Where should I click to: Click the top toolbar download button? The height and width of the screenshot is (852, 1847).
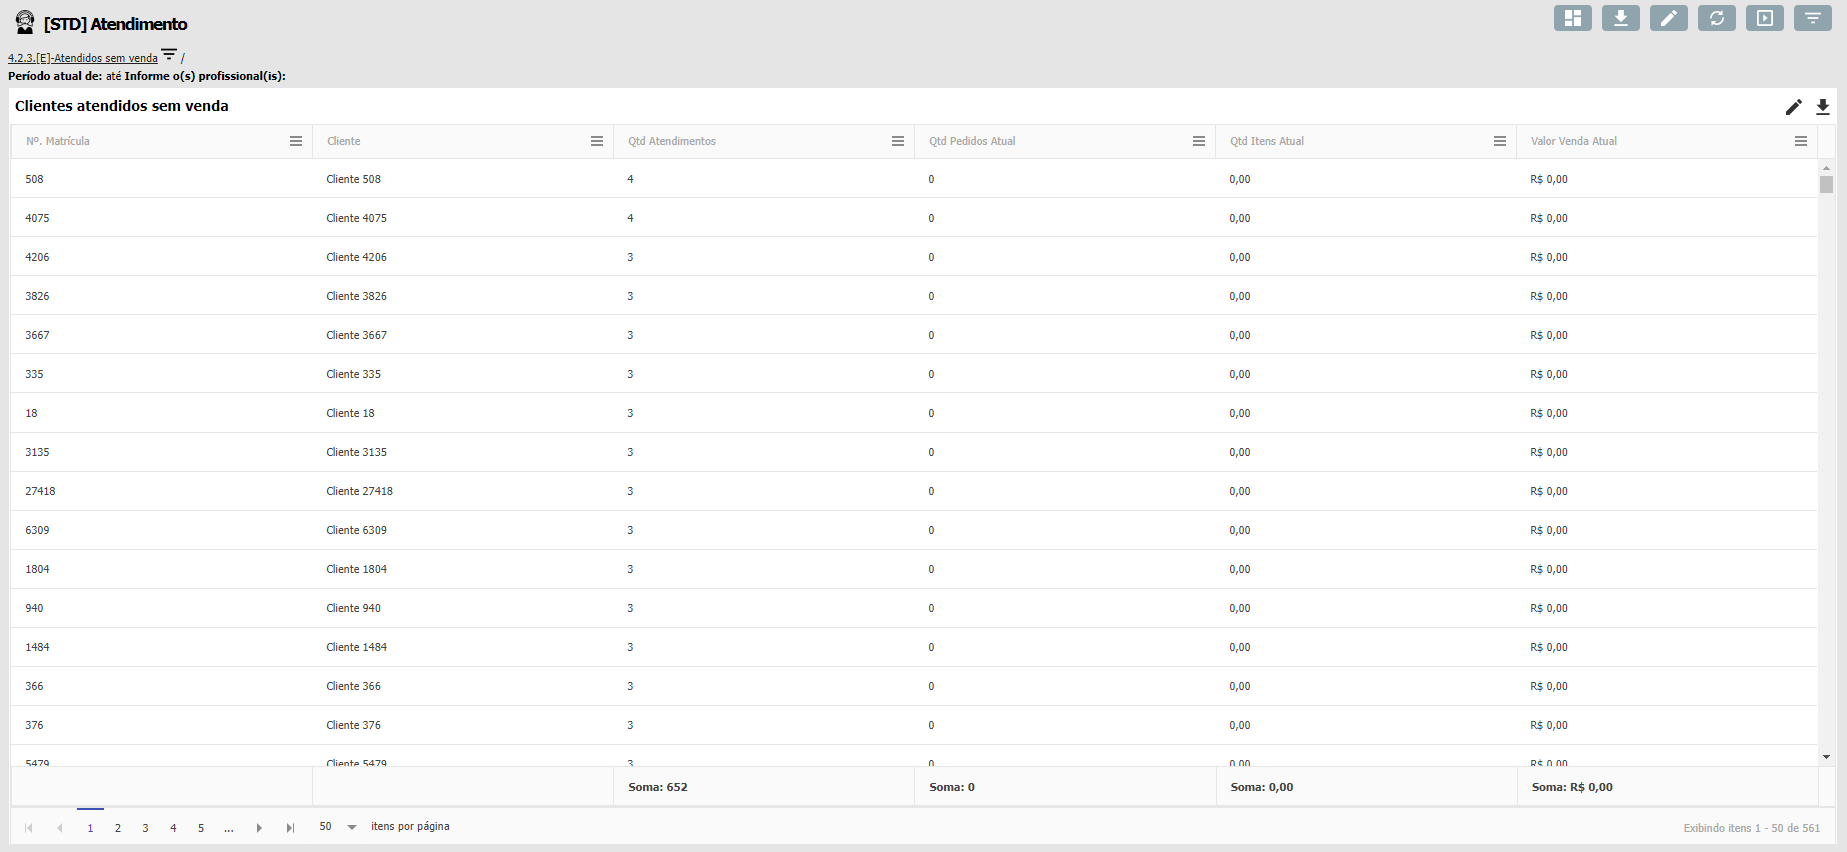[x=1620, y=18]
